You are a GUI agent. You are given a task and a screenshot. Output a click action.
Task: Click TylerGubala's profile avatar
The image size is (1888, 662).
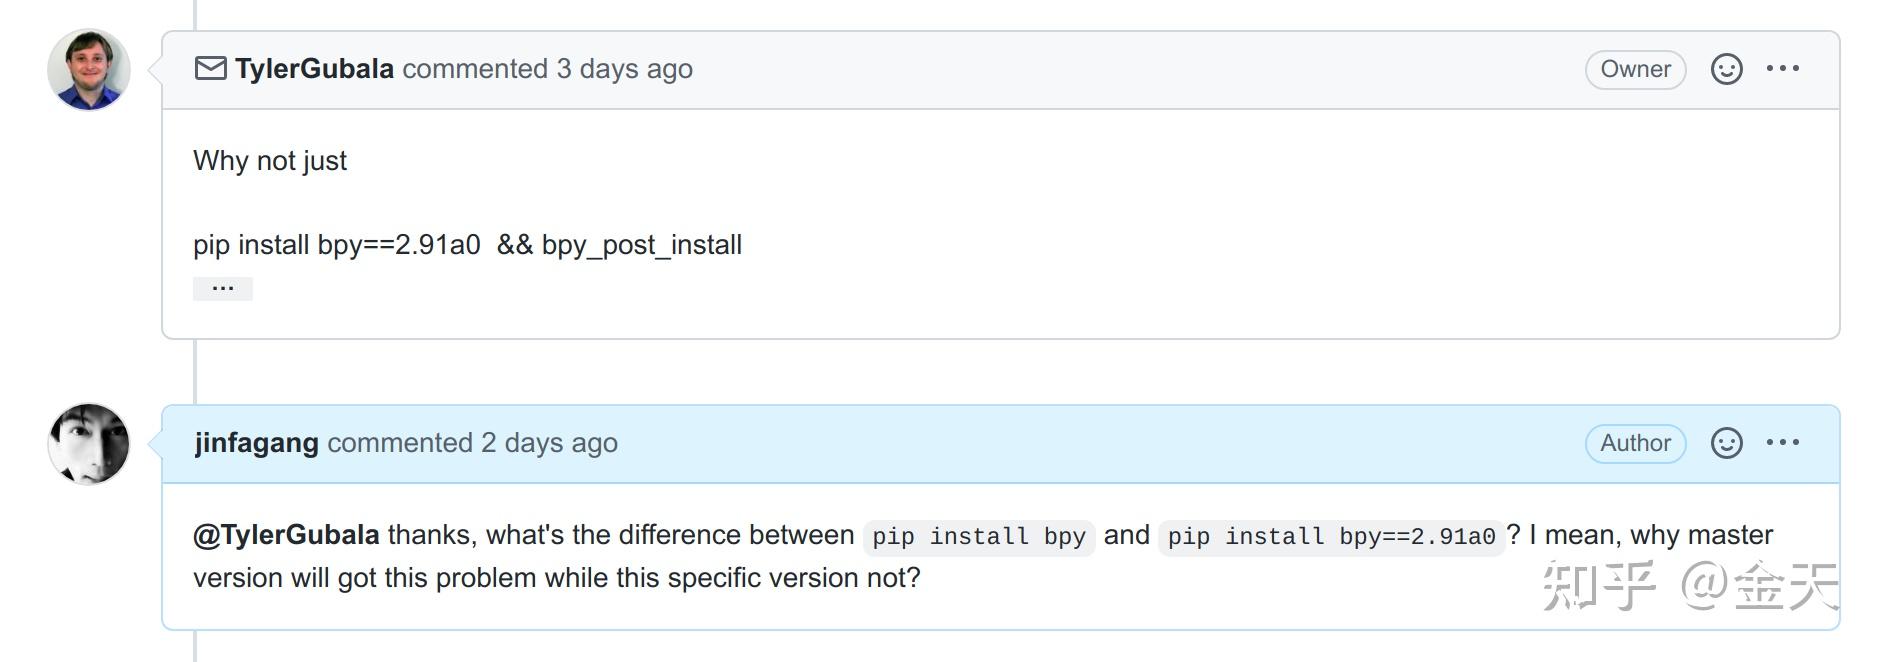pyautogui.click(x=89, y=69)
